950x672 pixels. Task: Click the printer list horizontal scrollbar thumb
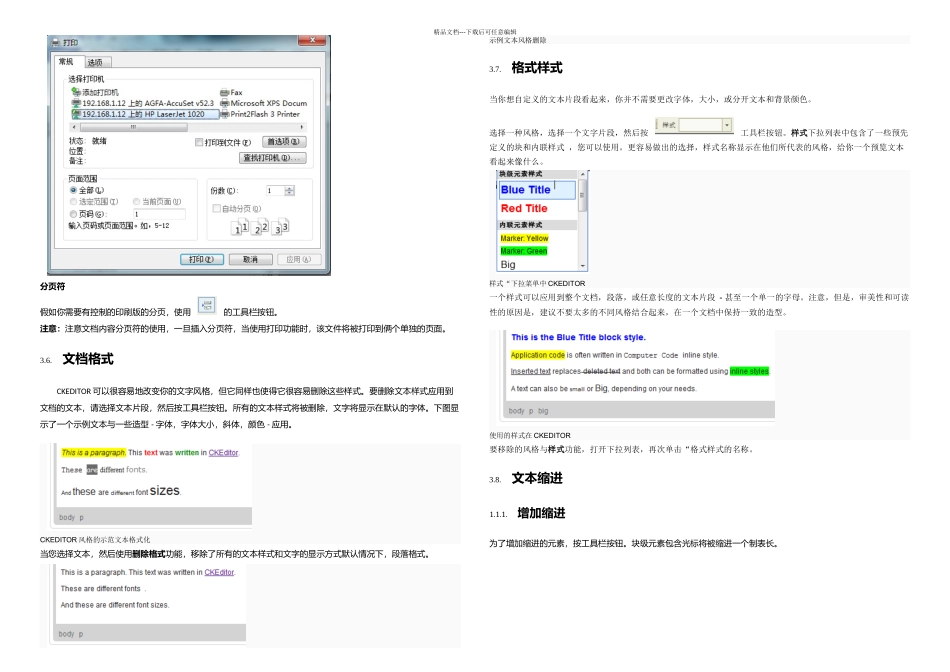pos(133,127)
